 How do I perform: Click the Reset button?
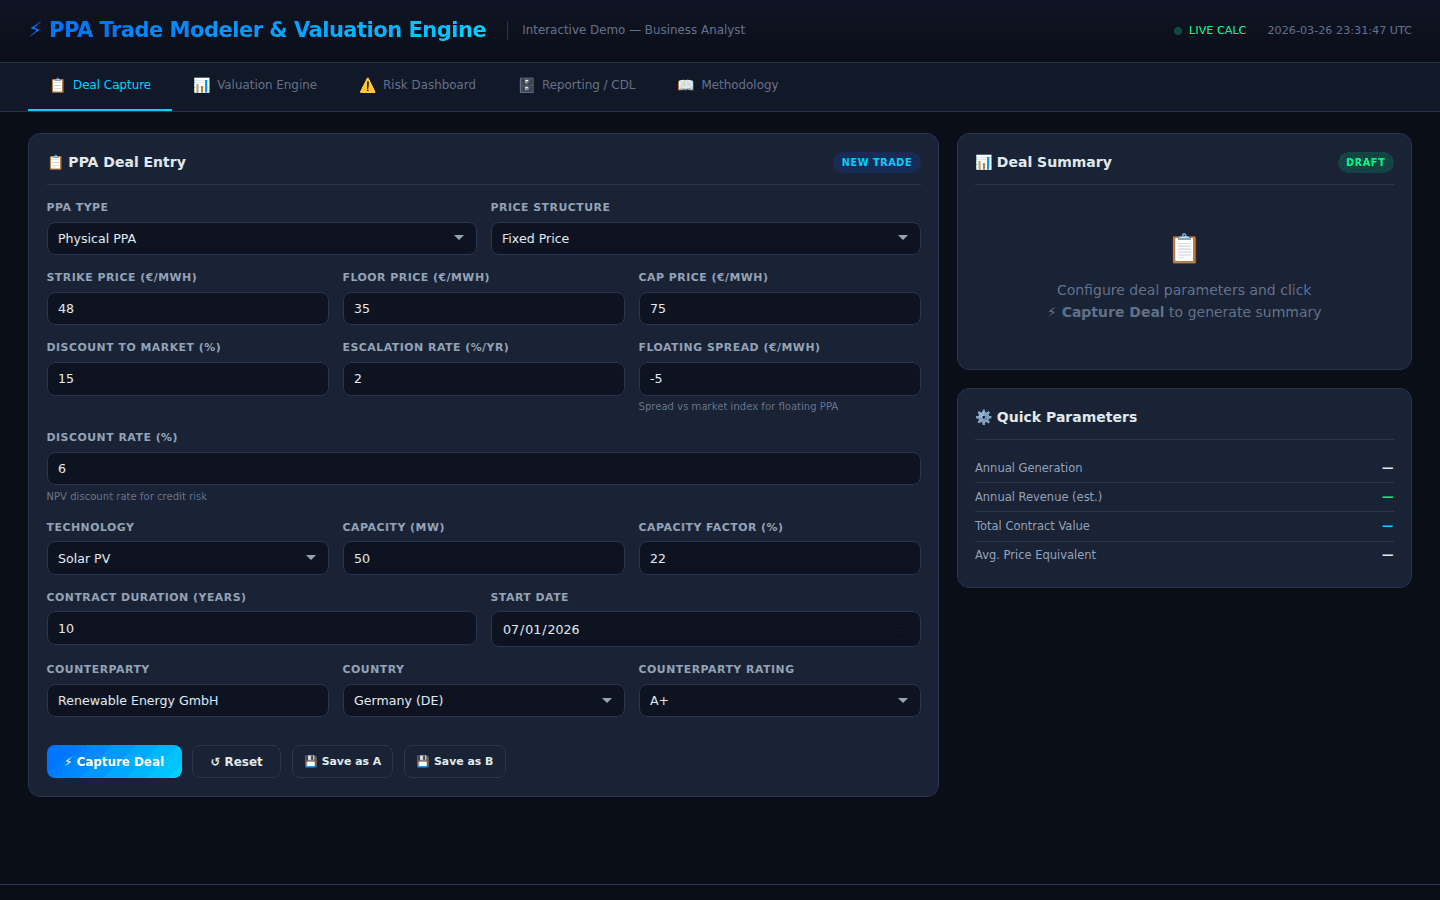coord(236,761)
